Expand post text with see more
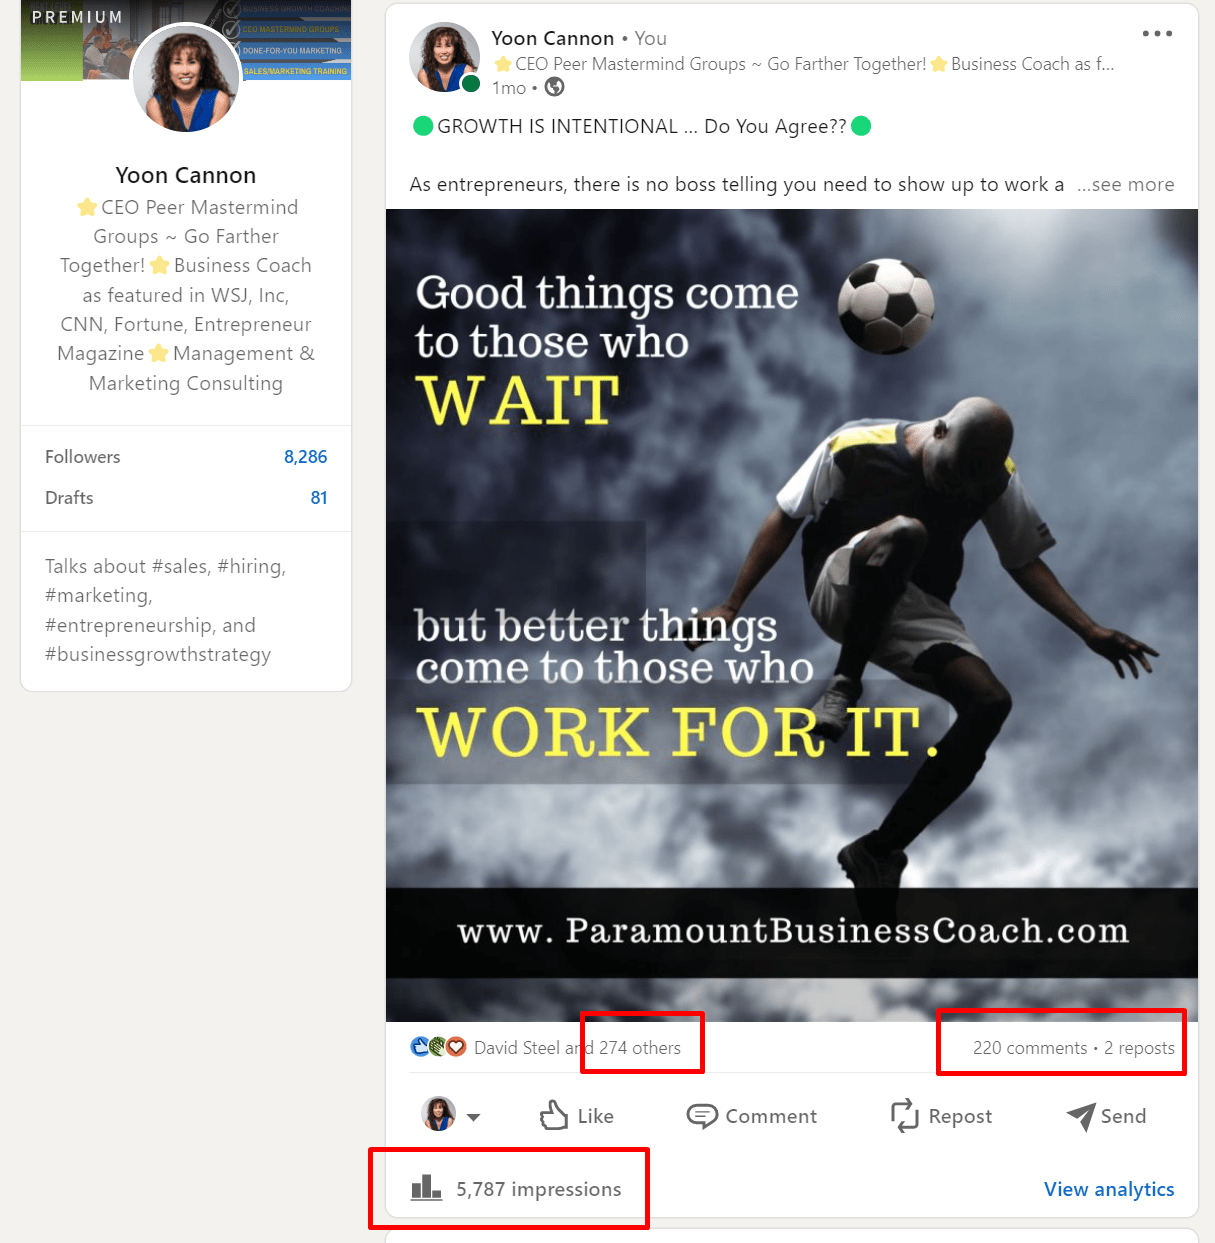Screen dimensions: 1215x1243 [1125, 184]
